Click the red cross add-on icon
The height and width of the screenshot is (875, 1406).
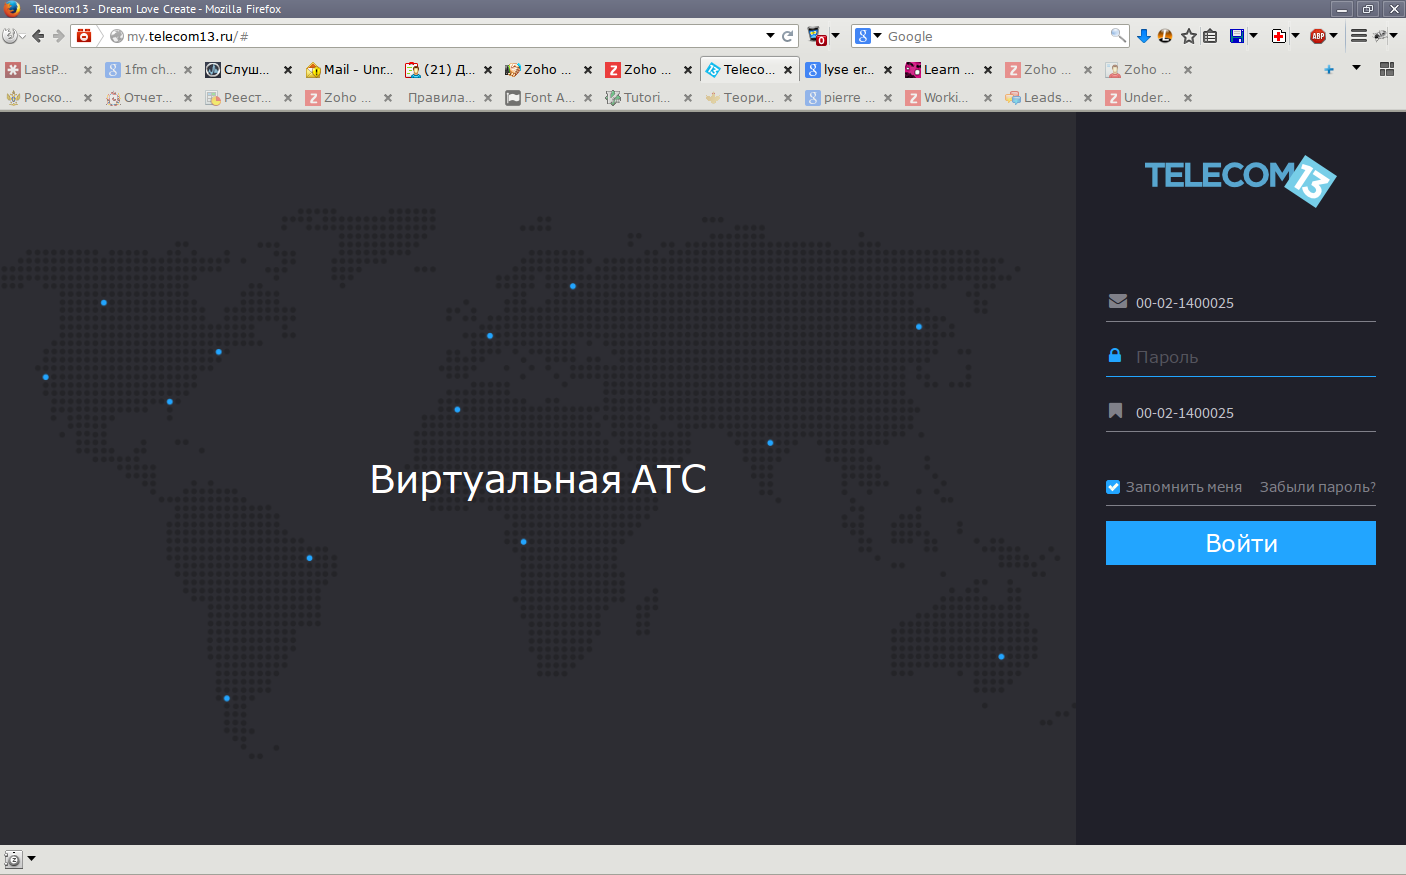(1278, 36)
